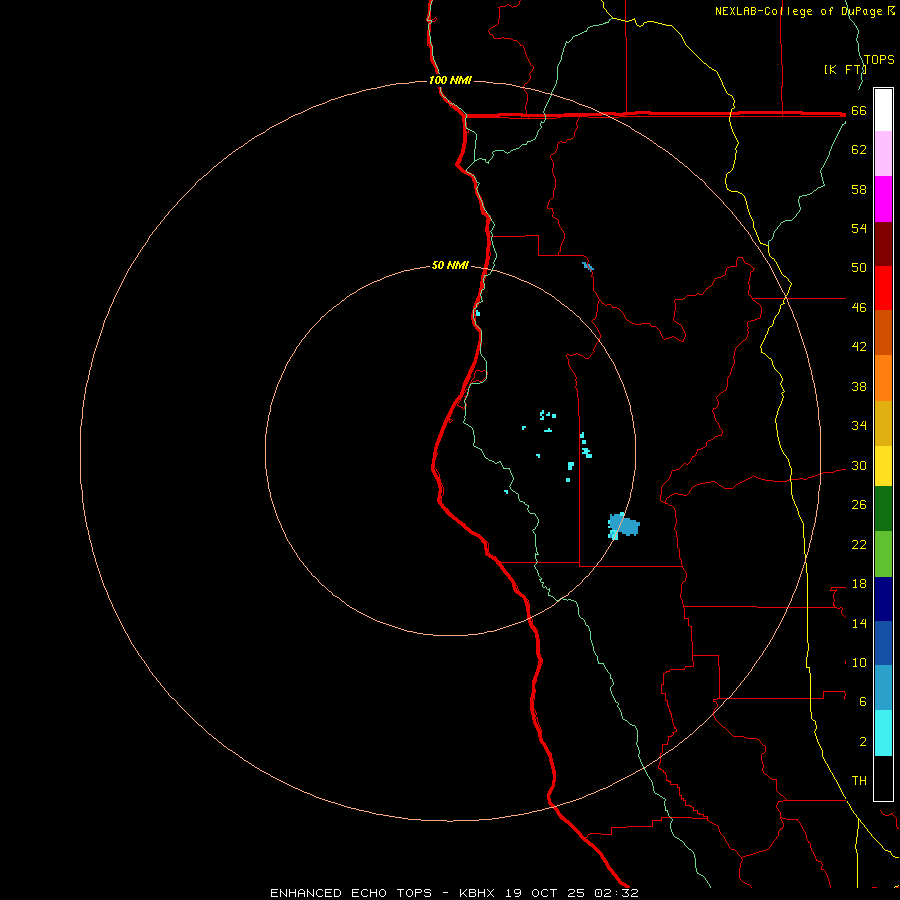900x900 pixels.
Task: Click the legend value 50
Action: pos(859,267)
